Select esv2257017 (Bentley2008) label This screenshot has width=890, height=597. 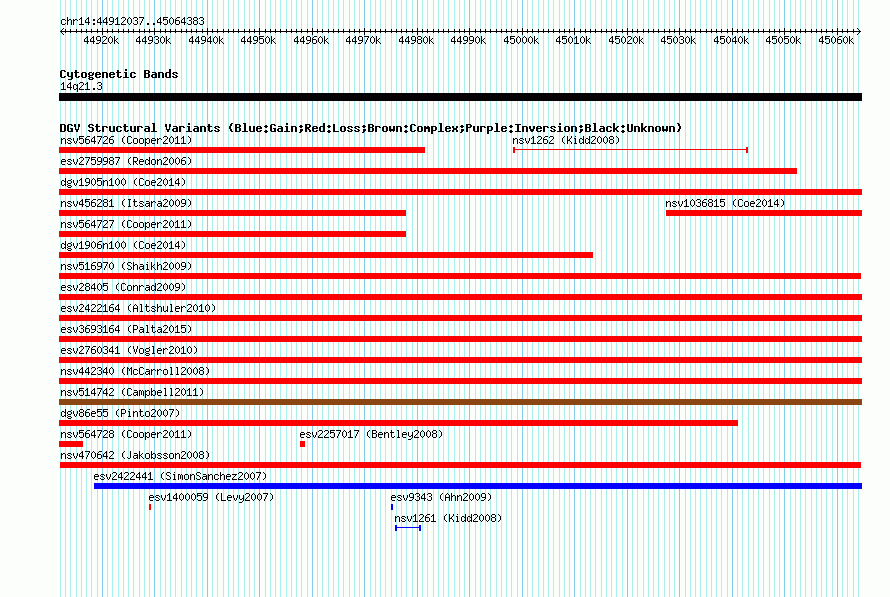coord(371,434)
